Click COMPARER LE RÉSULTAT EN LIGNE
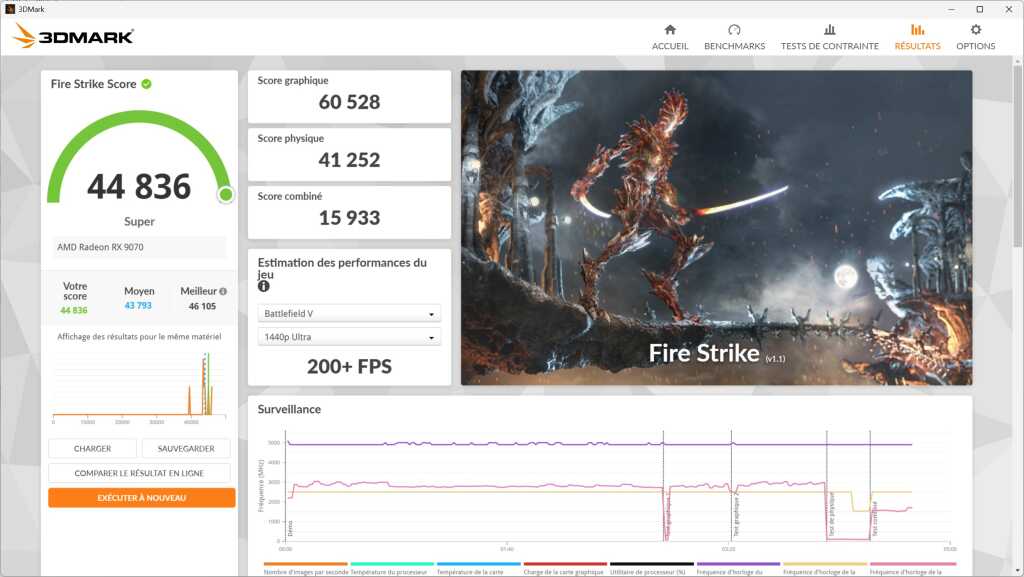1024x577 pixels. [x=139, y=473]
